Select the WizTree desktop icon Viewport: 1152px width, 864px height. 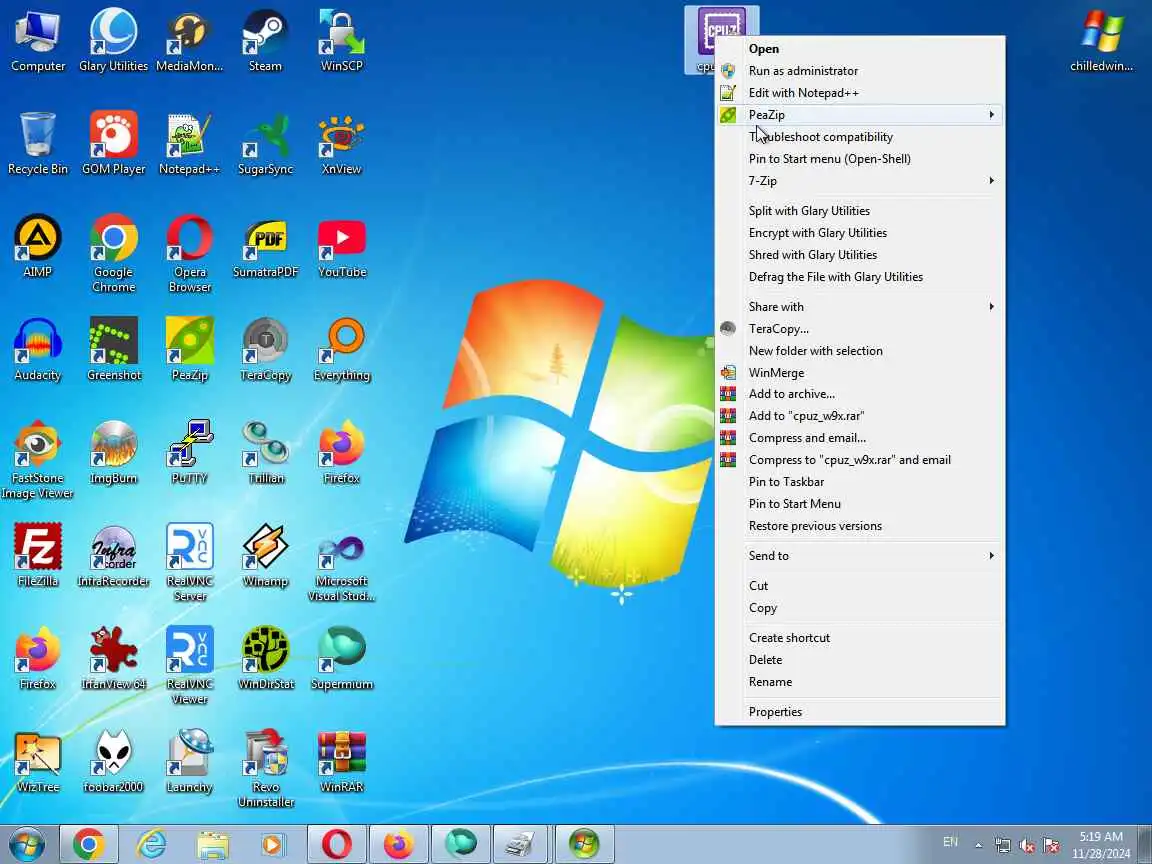point(37,760)
